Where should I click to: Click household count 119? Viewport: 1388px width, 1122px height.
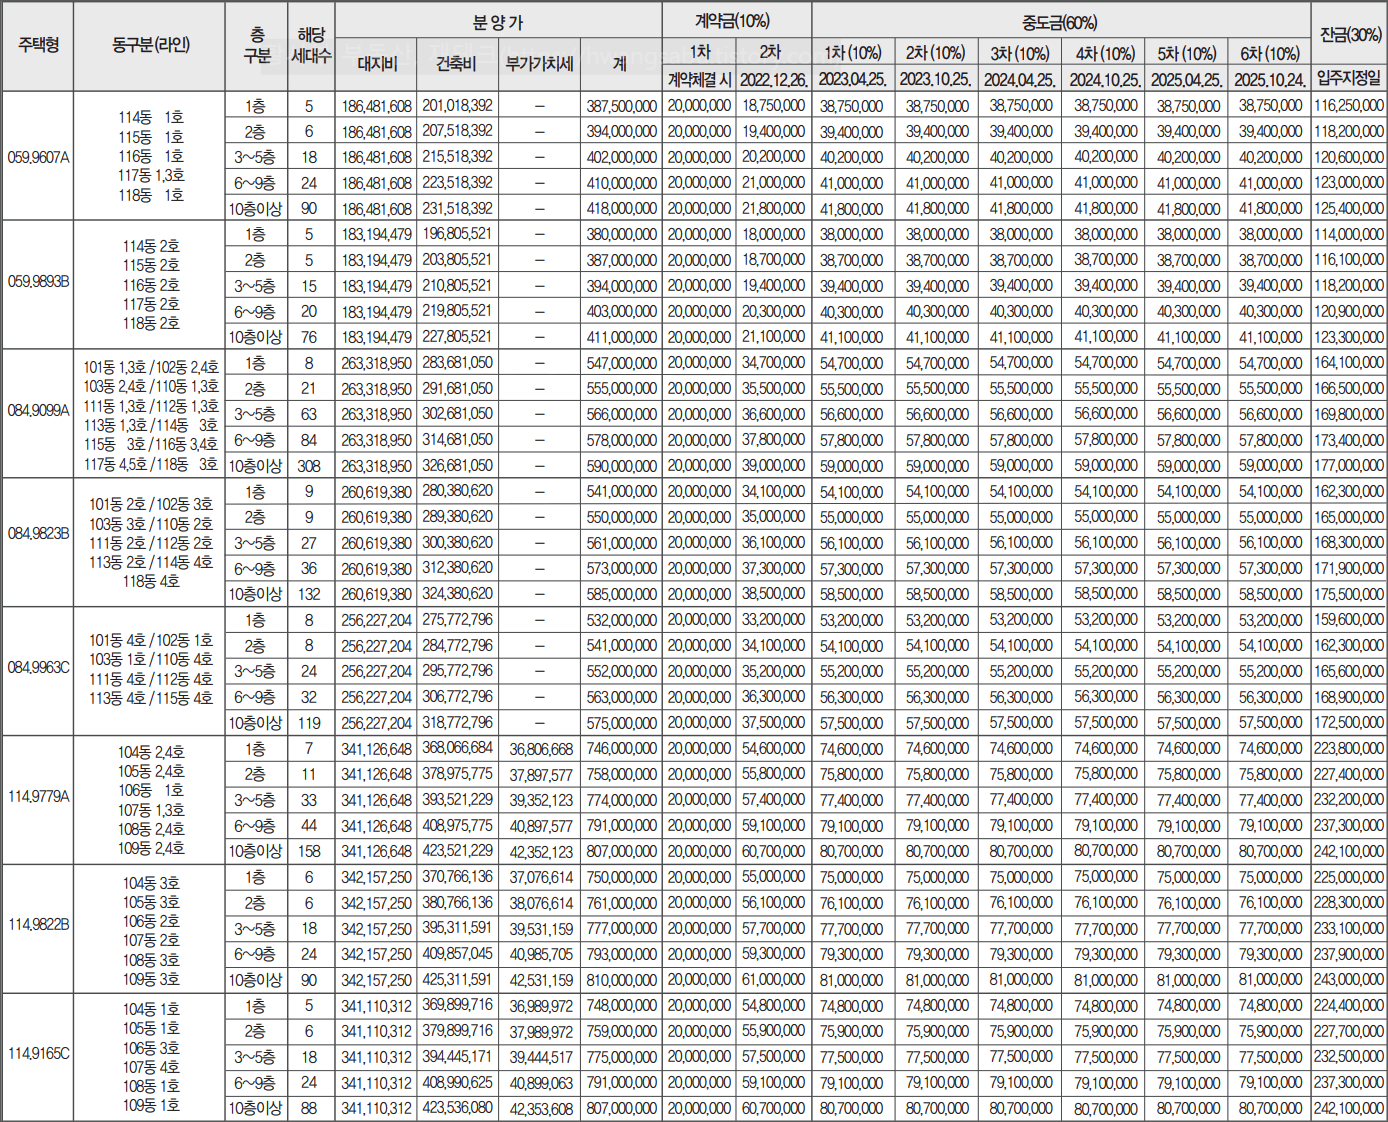(309, 723)
